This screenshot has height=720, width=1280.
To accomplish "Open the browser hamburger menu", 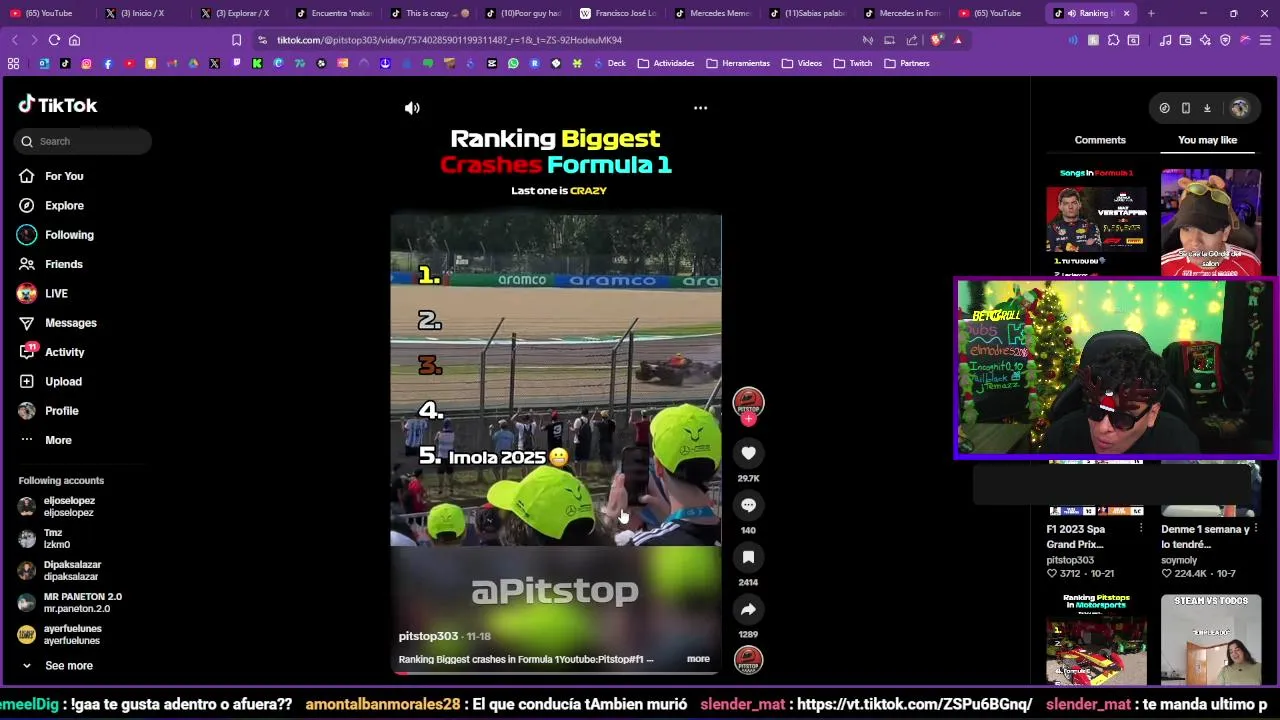I will (x=1265, y=40).
